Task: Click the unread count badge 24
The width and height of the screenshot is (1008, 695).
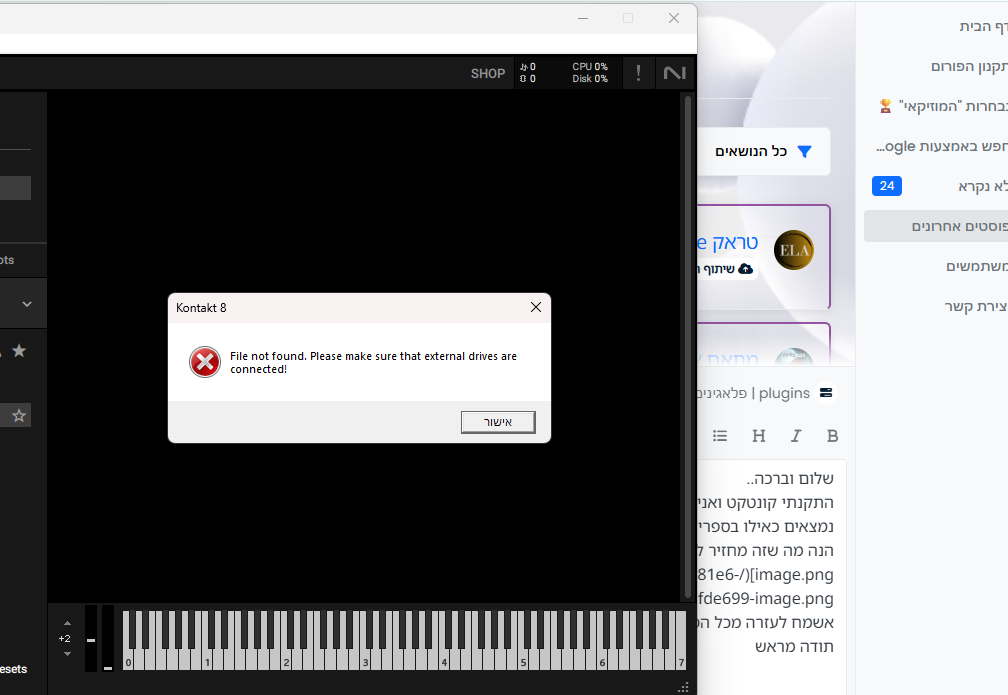Action: (887, 186)
